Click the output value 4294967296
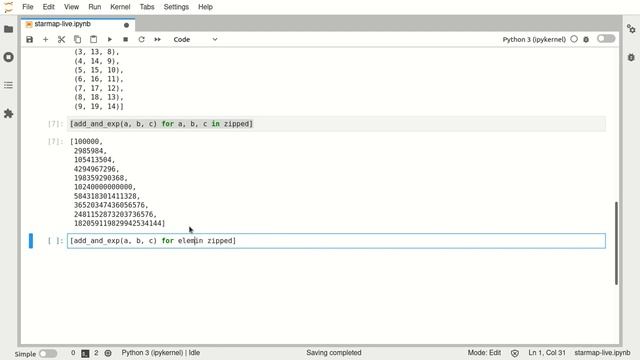This screenshot has height=360, width=640. [x=96, y=169]
